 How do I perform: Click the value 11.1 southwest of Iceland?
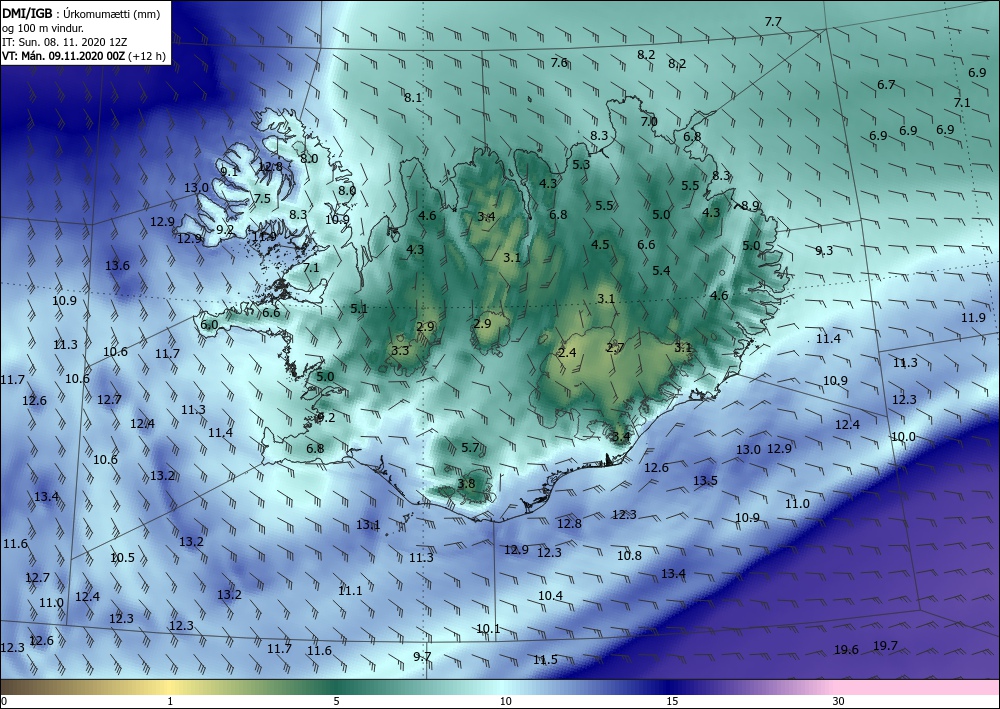pos(350,590)
